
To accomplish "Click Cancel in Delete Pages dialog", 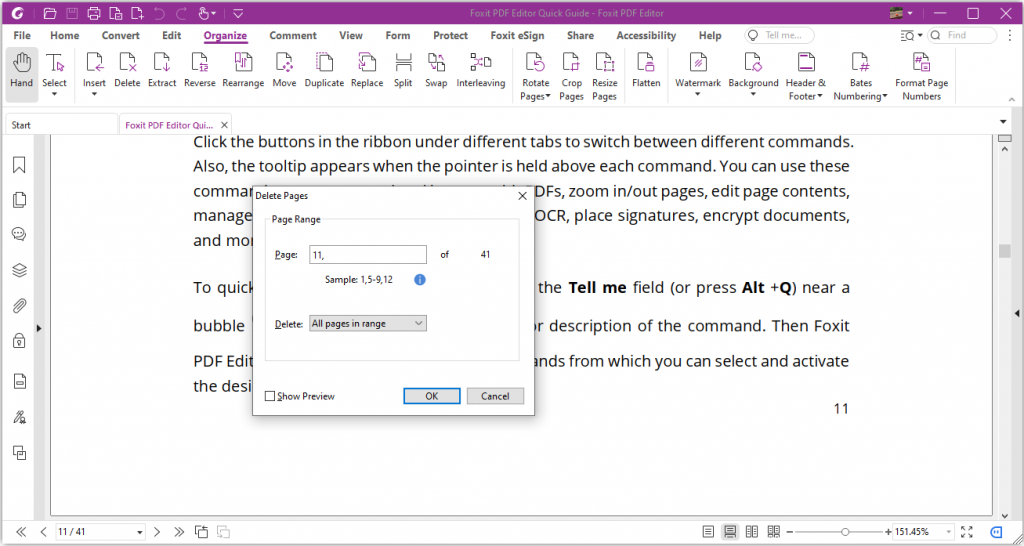I will coord(495,396).
